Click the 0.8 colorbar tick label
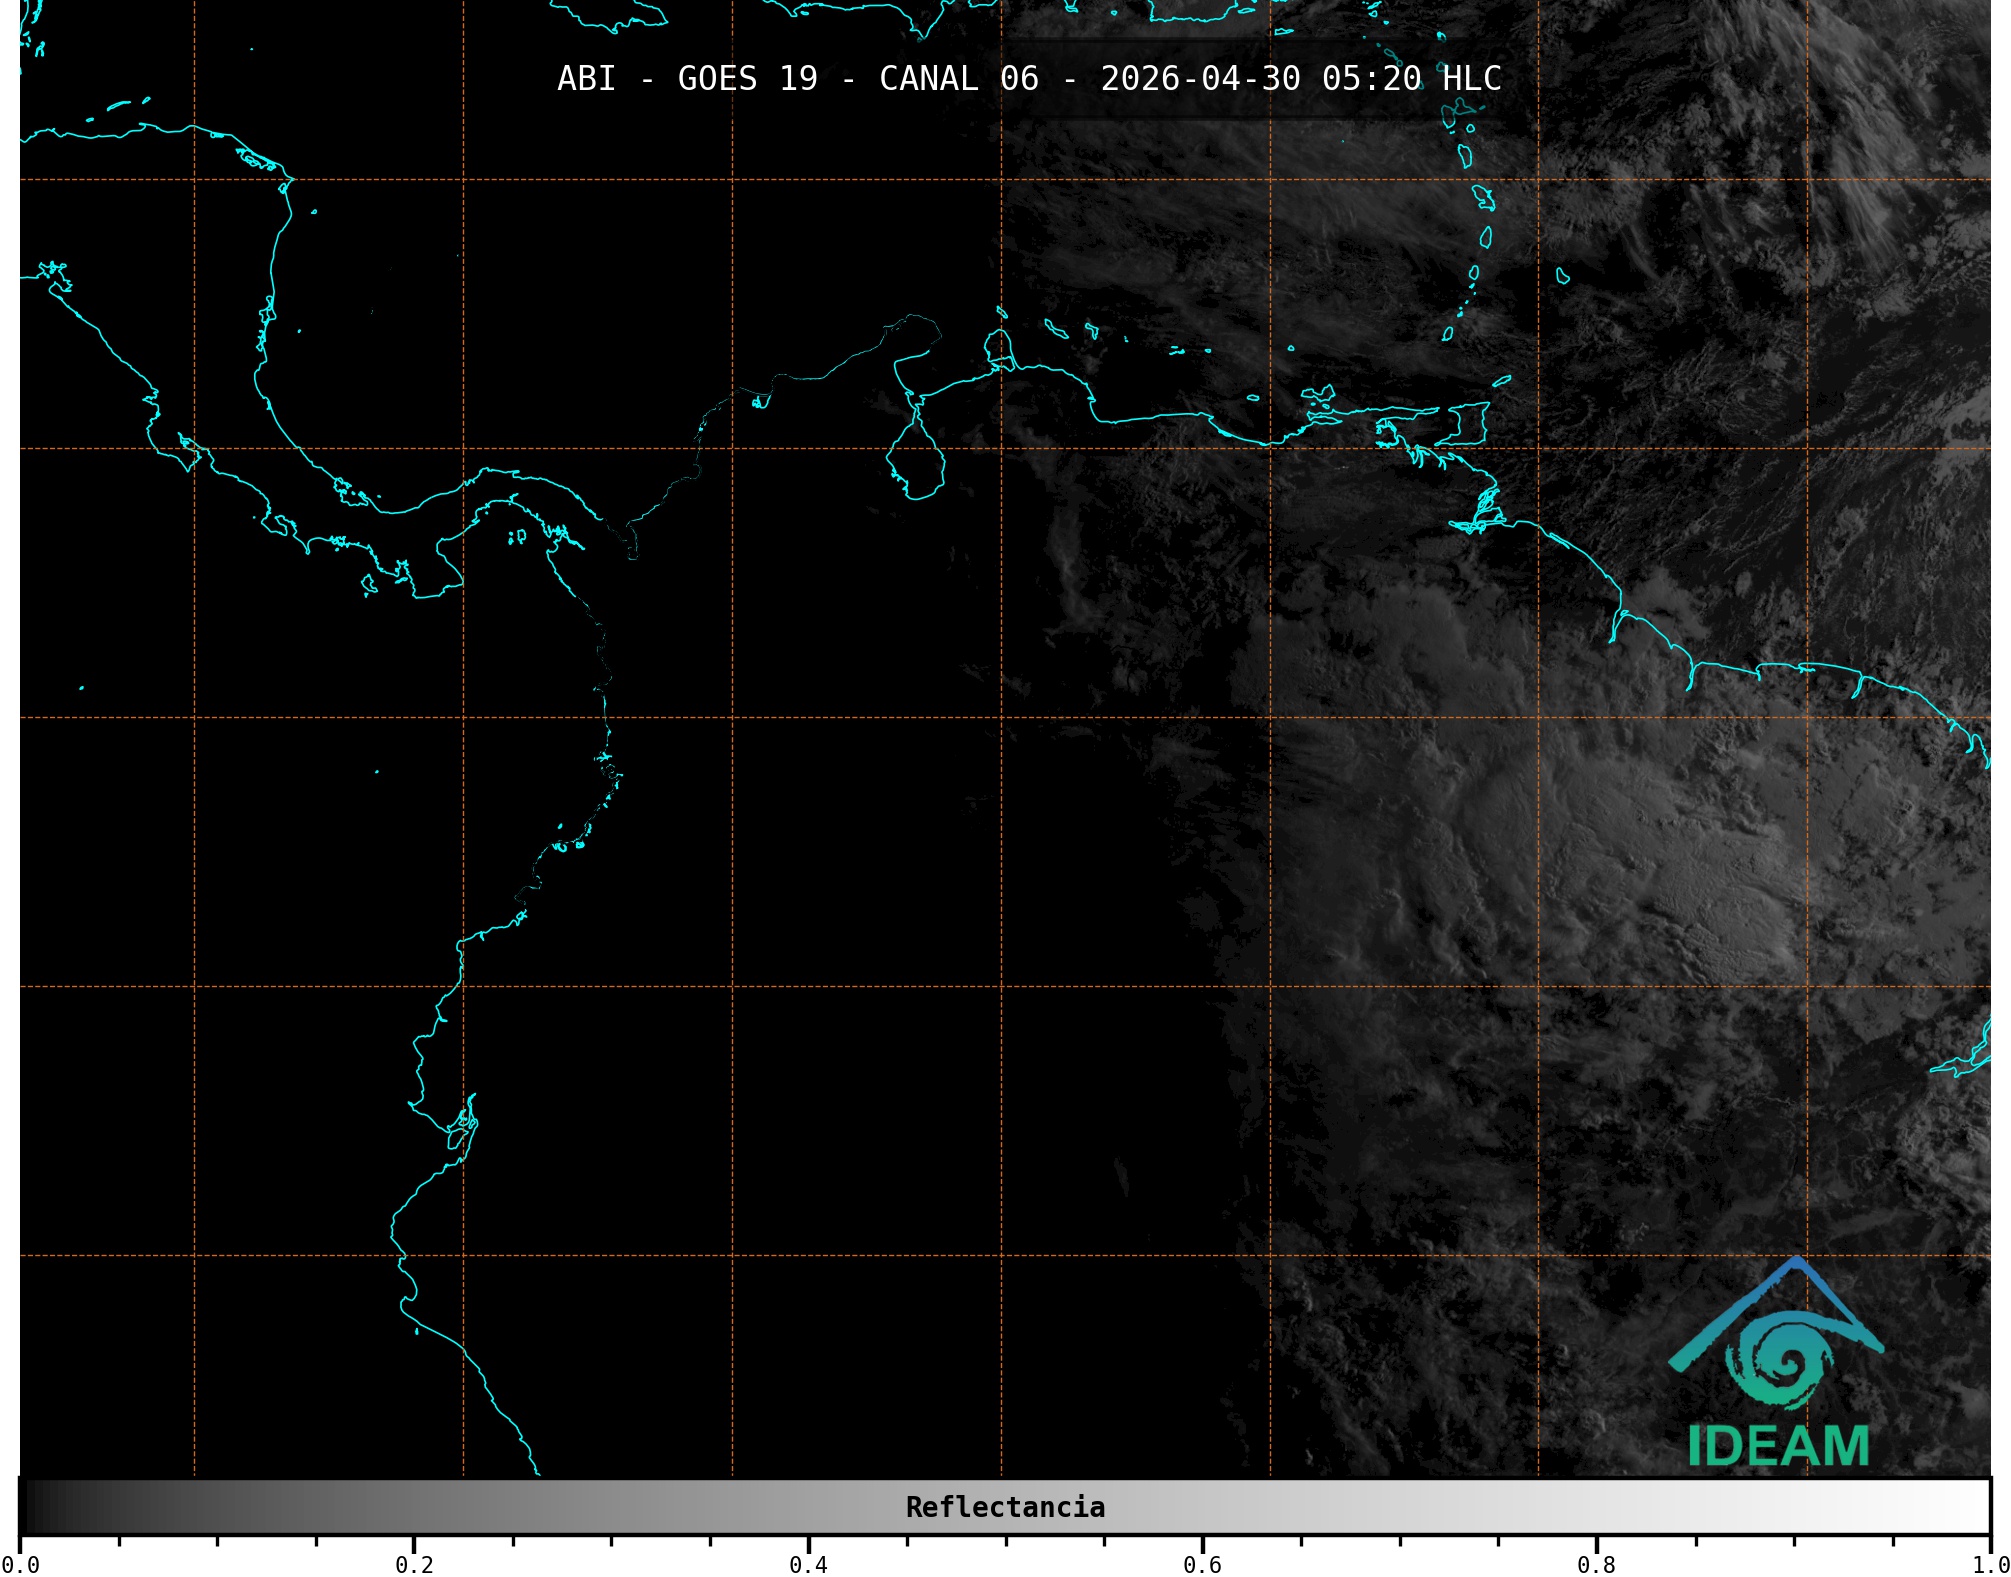The image size is (2011, 1577). tap(1596, 1564)
